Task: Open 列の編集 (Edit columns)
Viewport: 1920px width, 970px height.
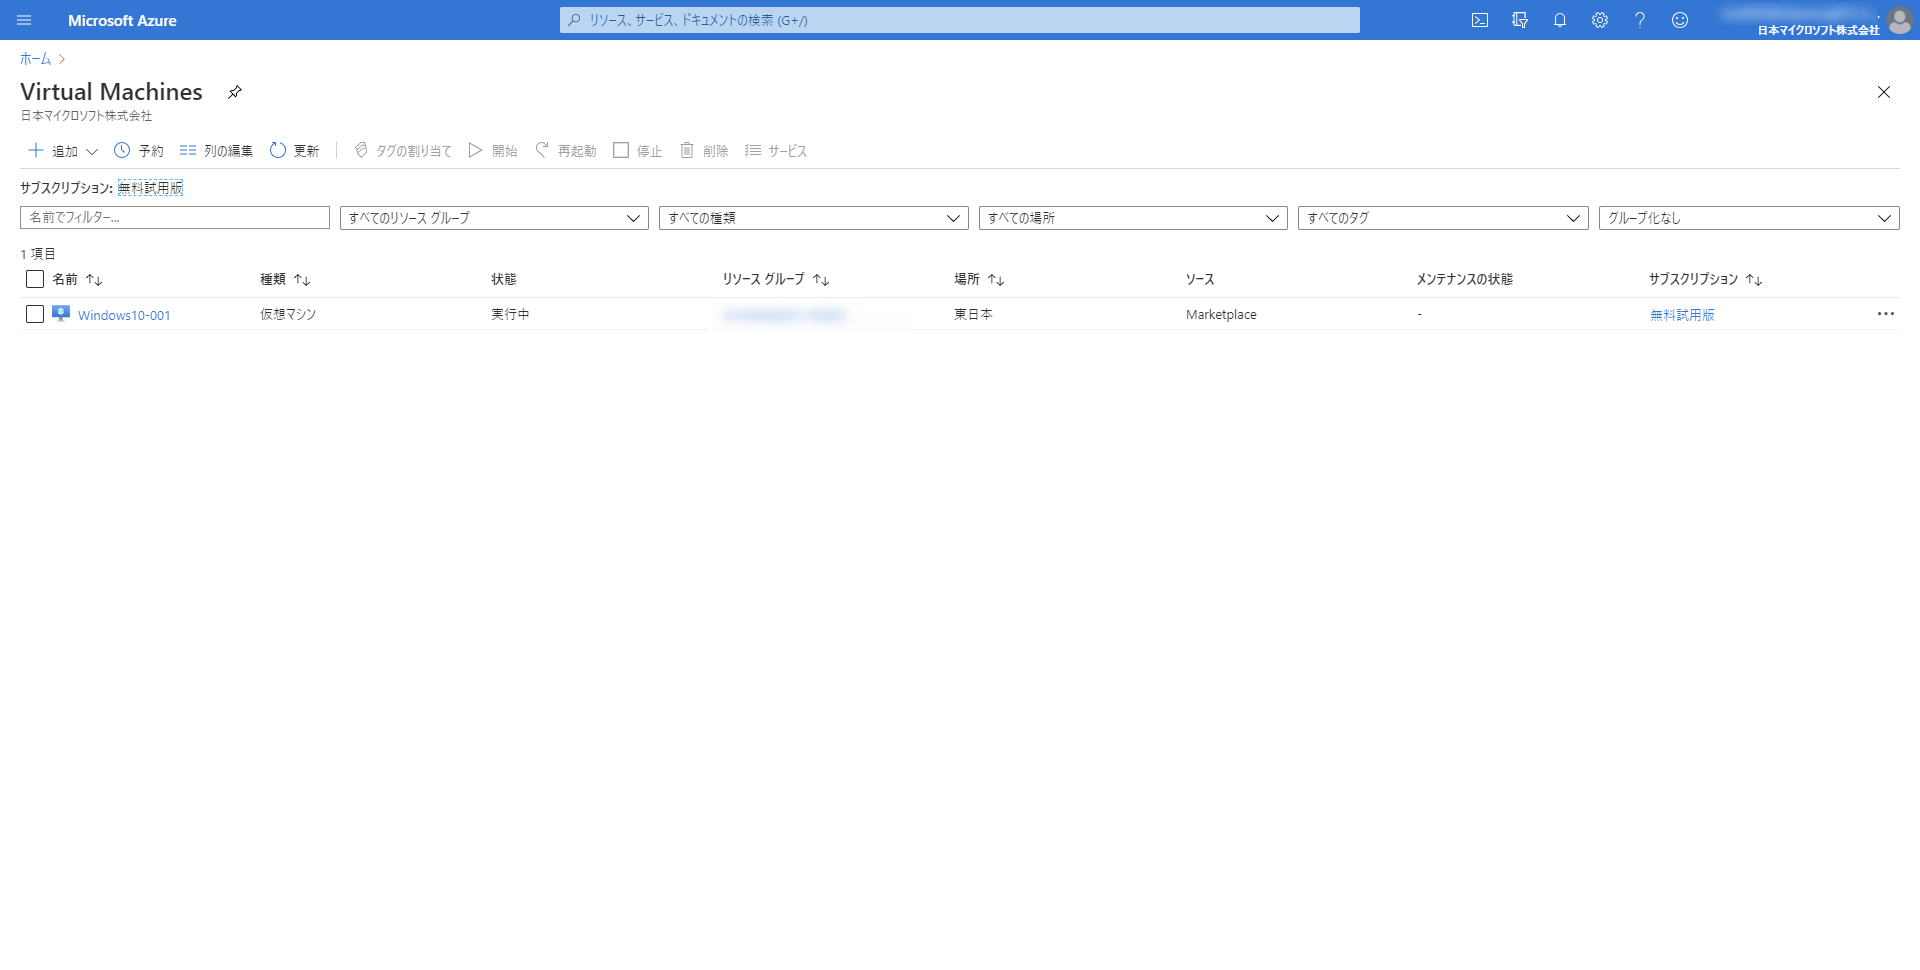Action: [216, 151]
